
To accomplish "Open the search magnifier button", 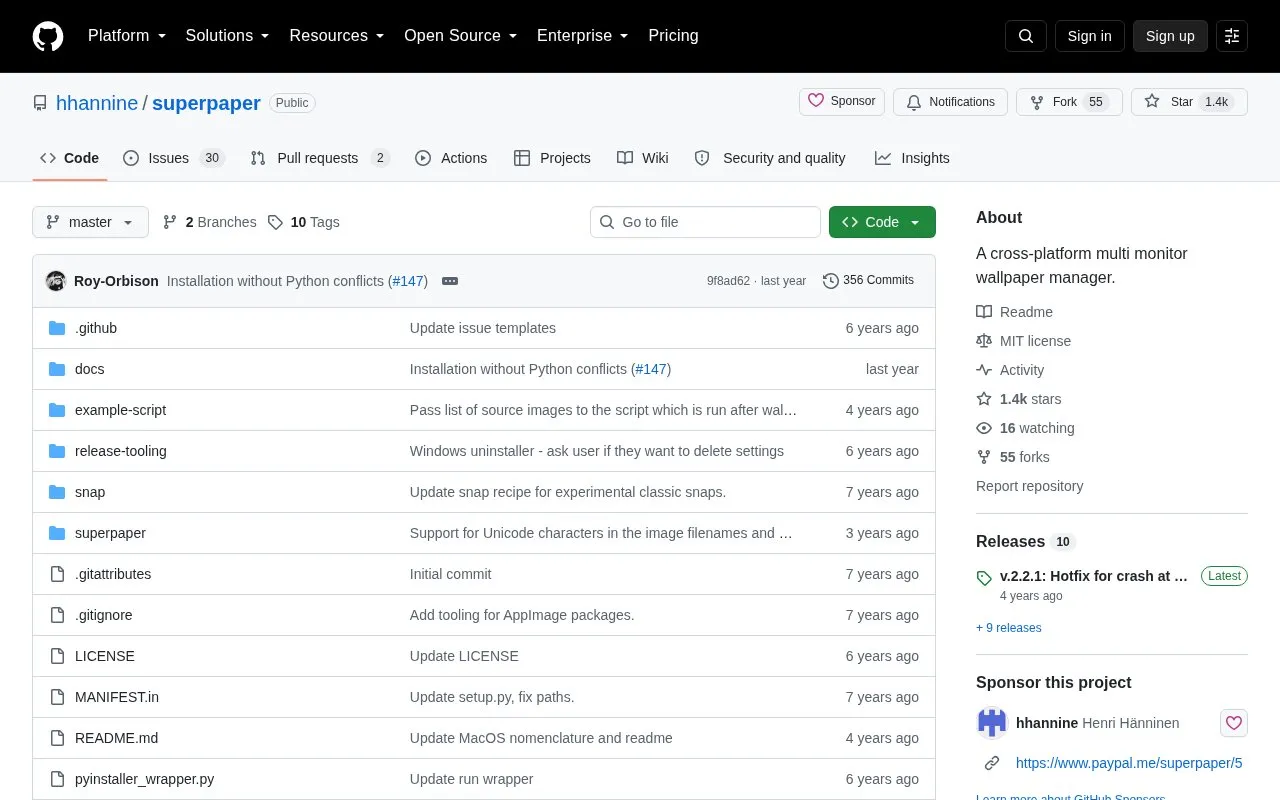I will click(x=1026, y=36).
